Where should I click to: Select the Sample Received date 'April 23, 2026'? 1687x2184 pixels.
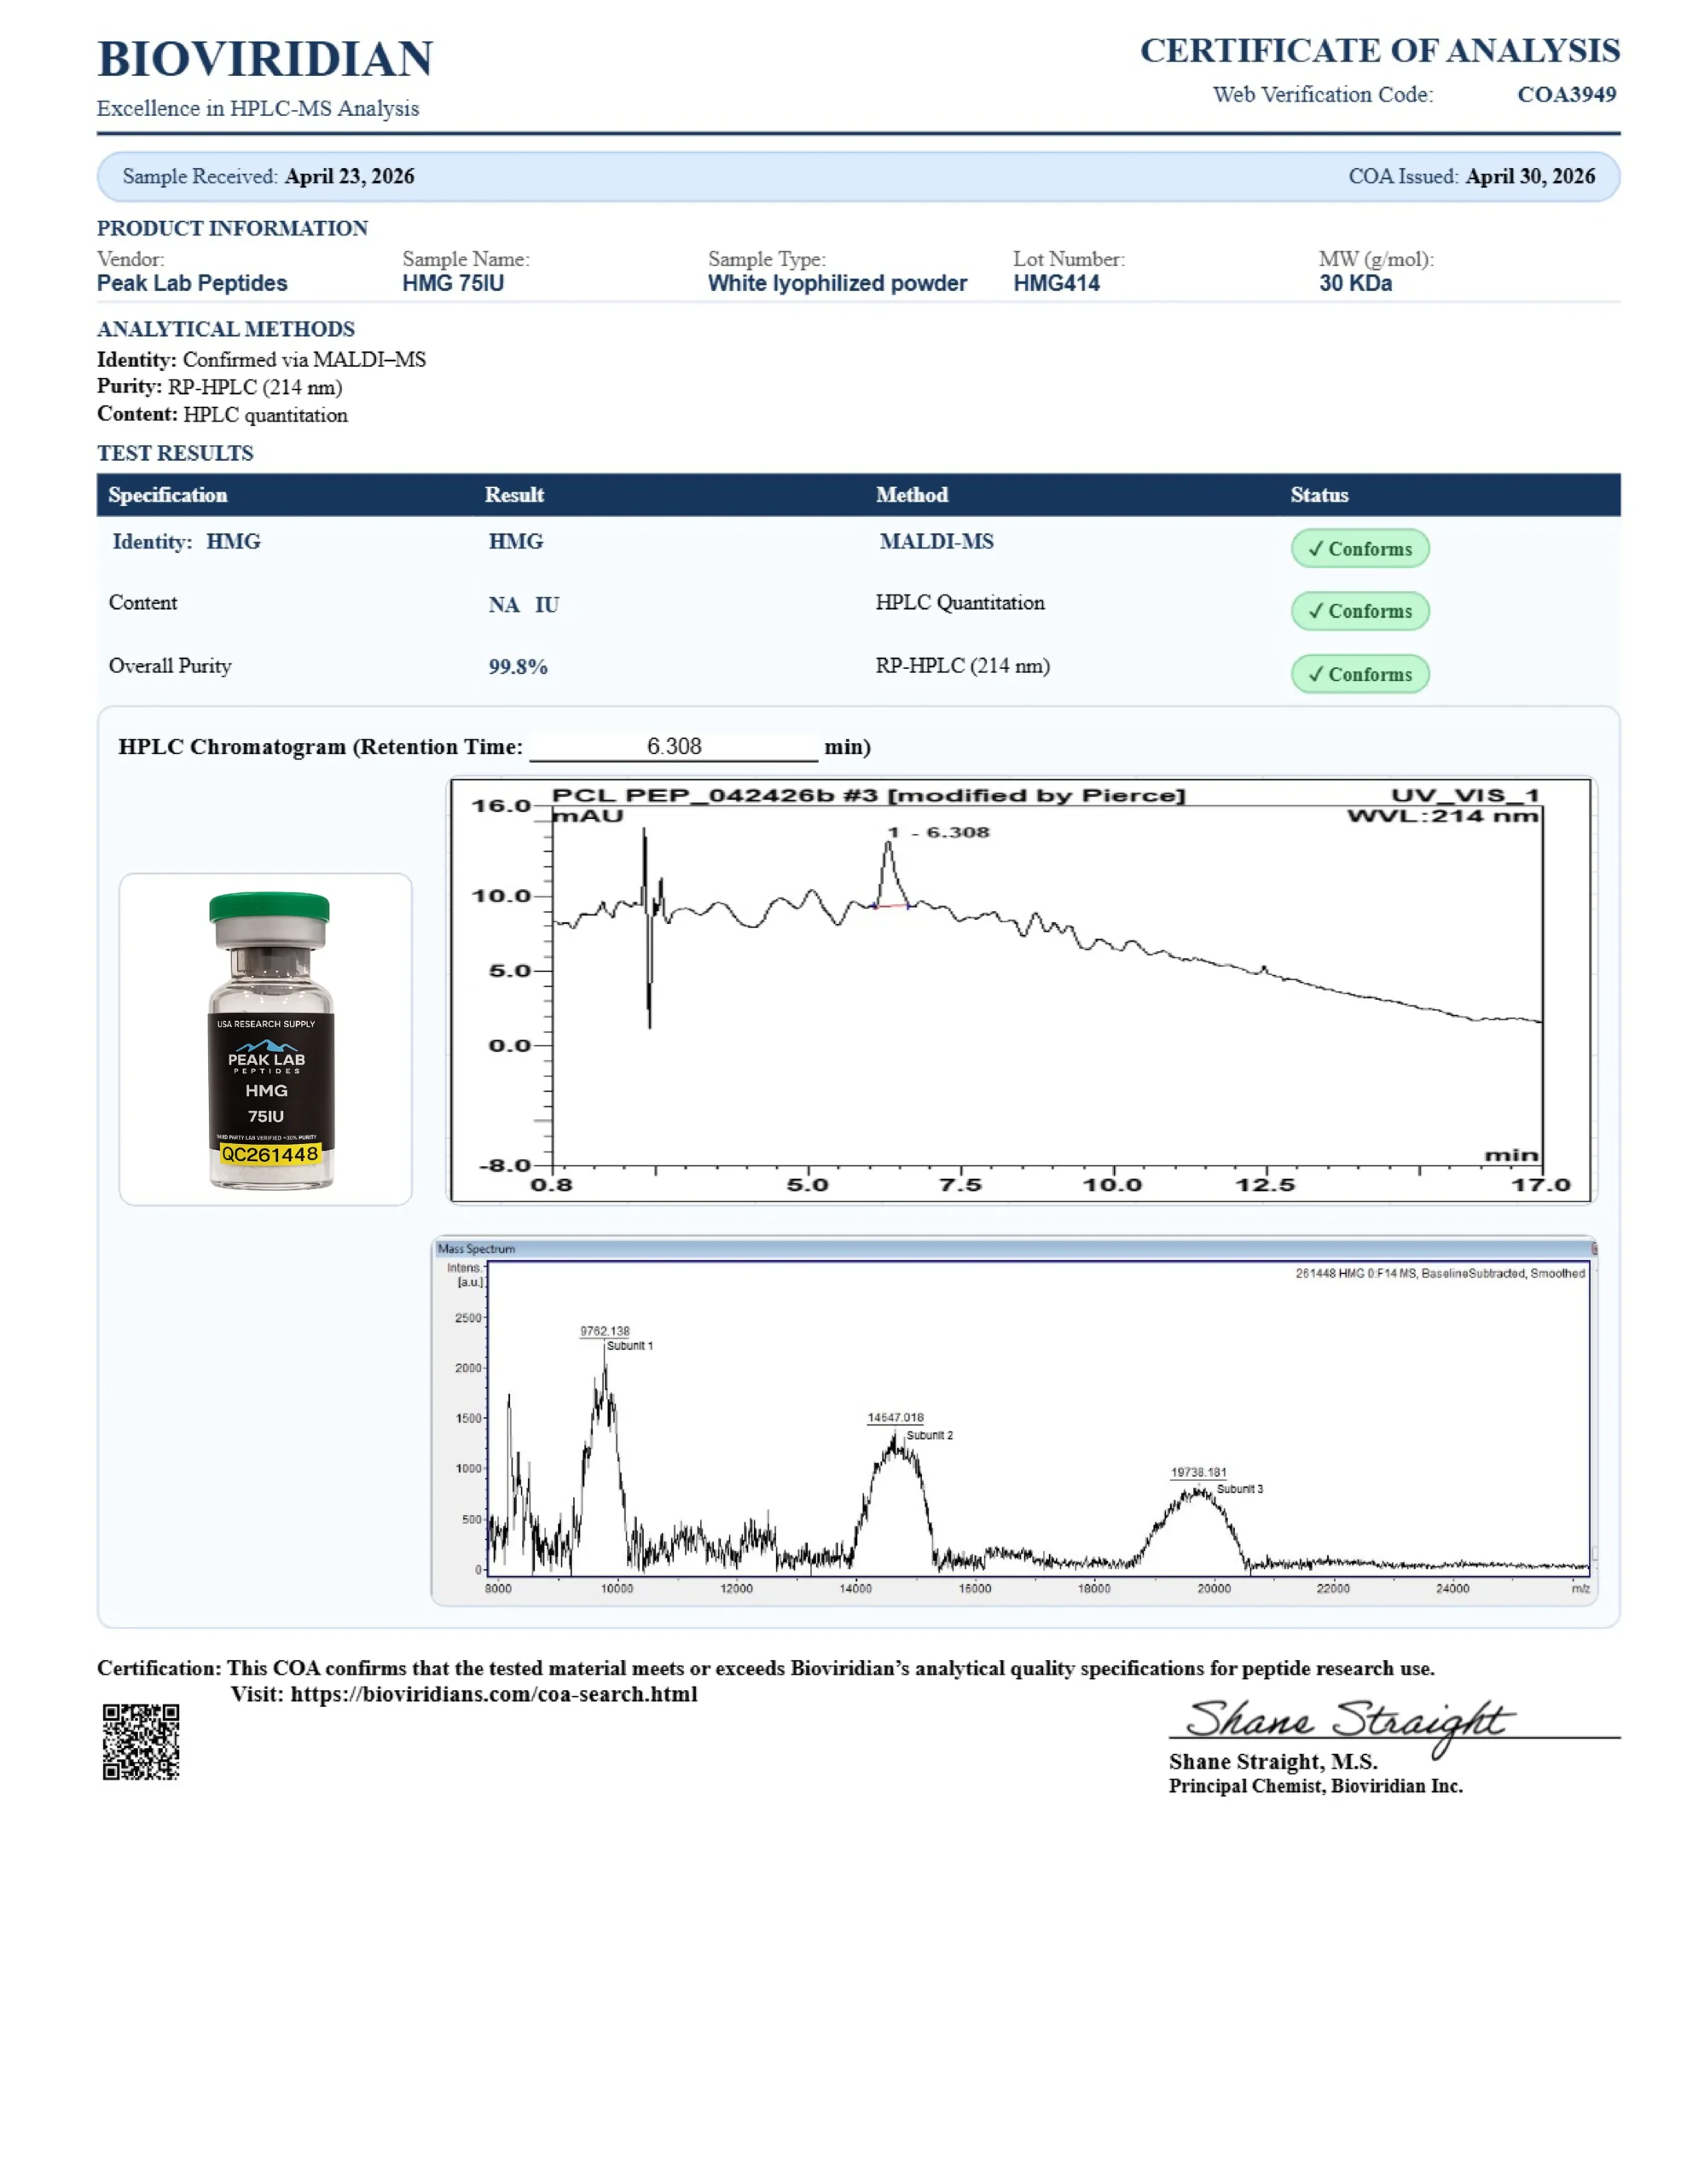[350, 176]
